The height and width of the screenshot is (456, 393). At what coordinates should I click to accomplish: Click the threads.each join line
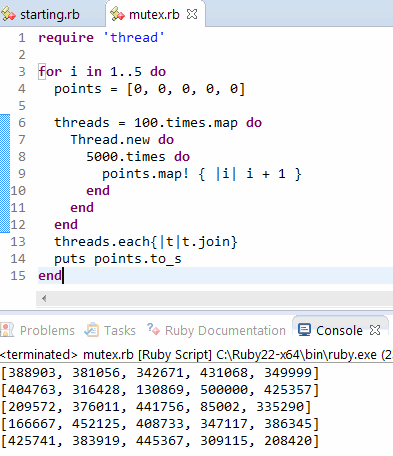tap(146, 242)
